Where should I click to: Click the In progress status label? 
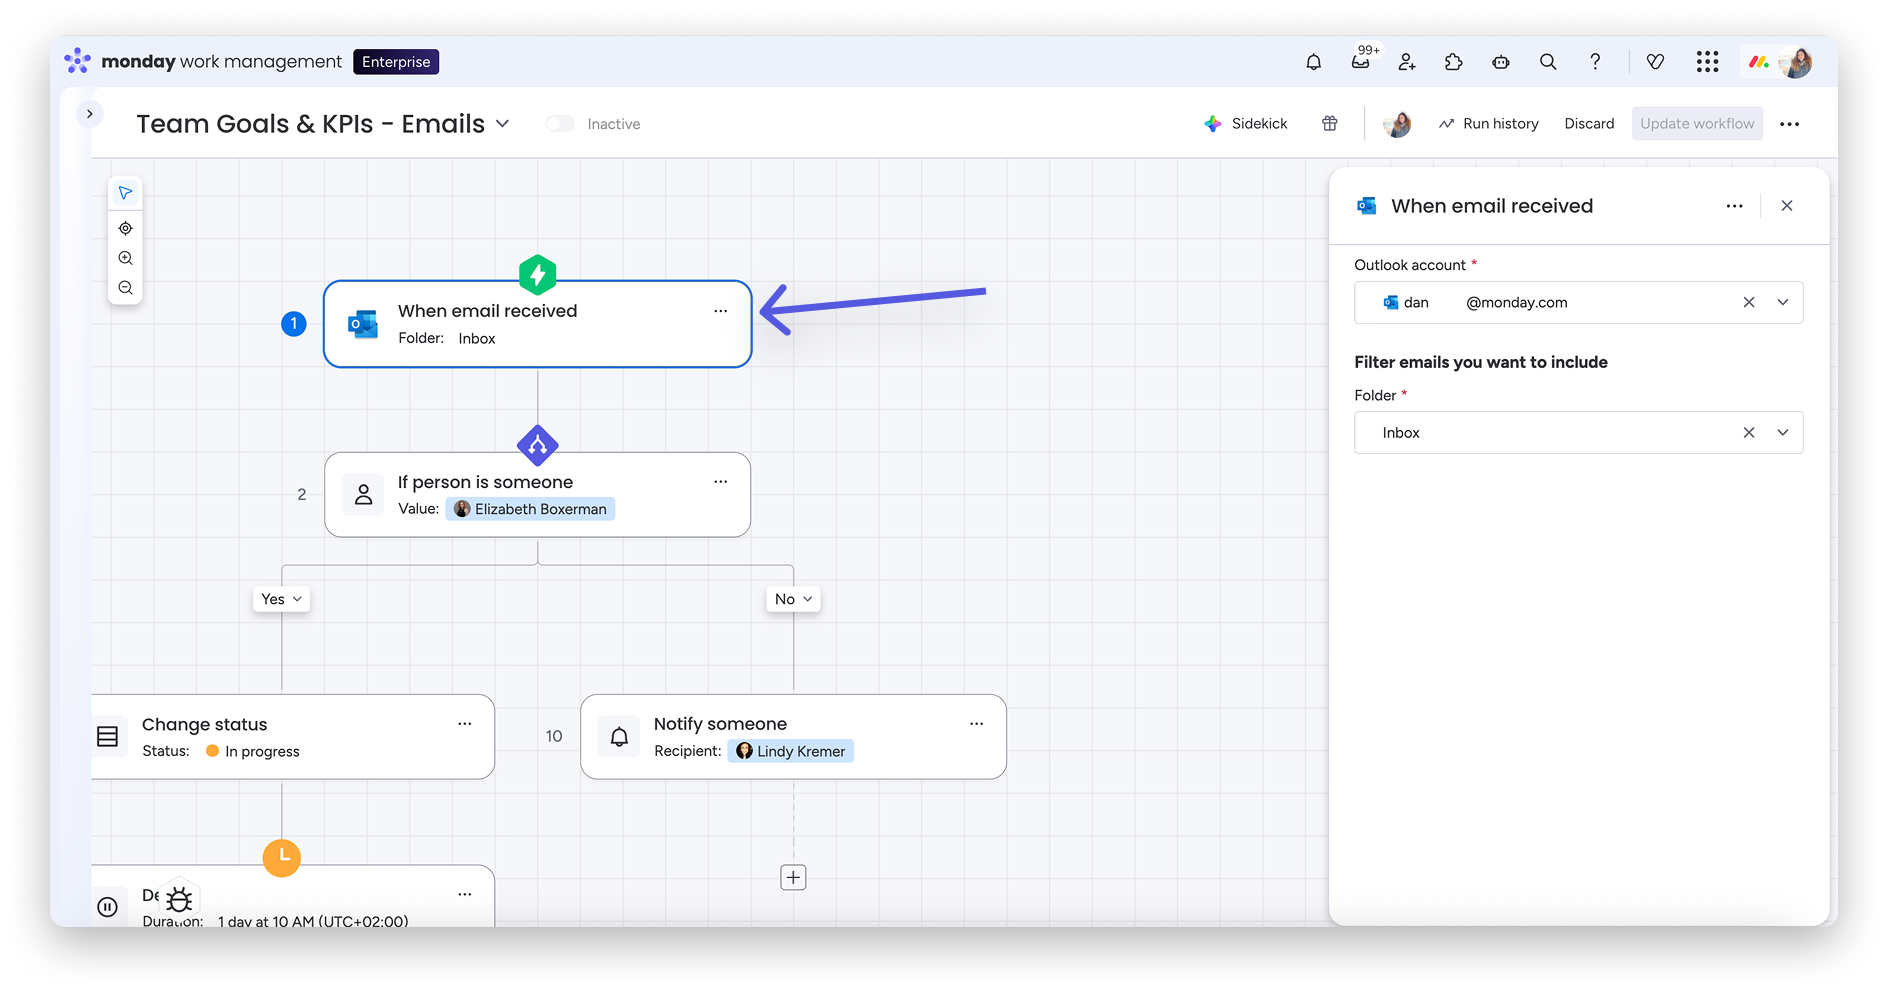point(253,751)
